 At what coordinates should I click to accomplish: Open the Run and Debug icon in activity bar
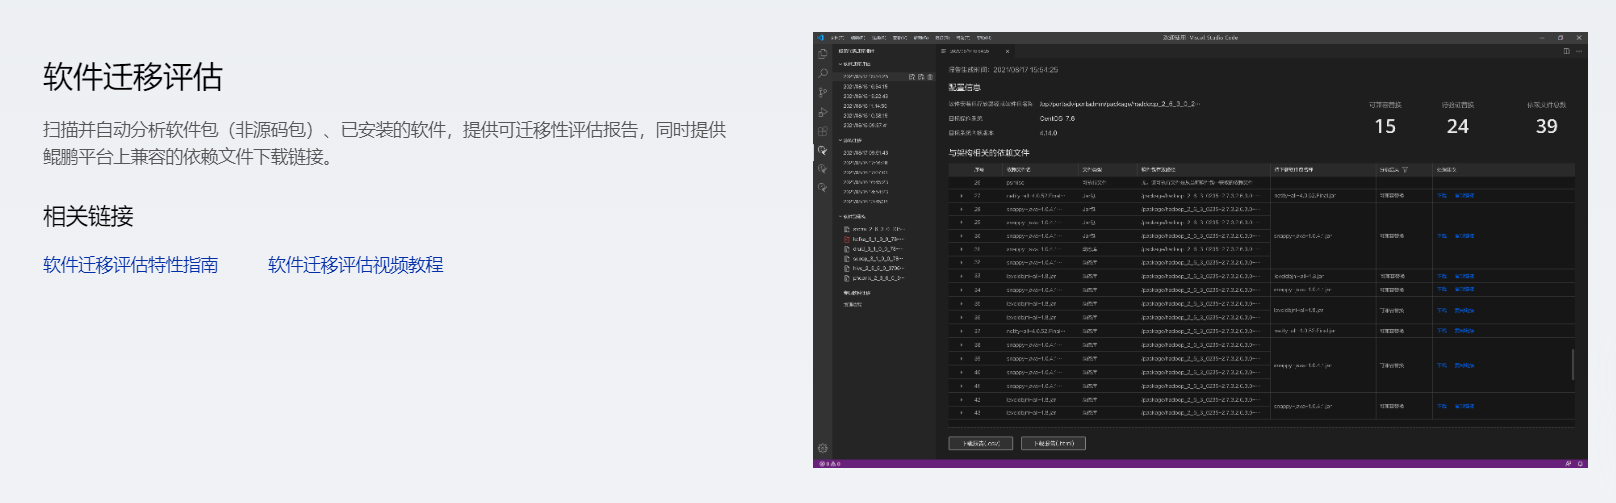(822, 111)
